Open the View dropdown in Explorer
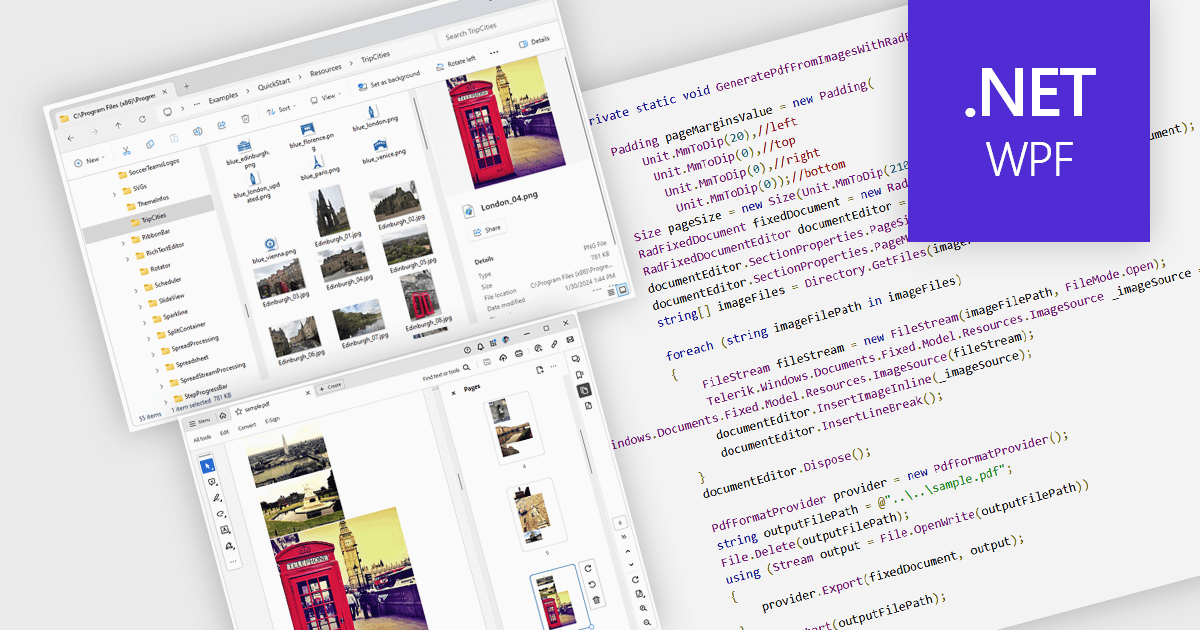This screenshot has height=630, width=1200. click(325, 98)
